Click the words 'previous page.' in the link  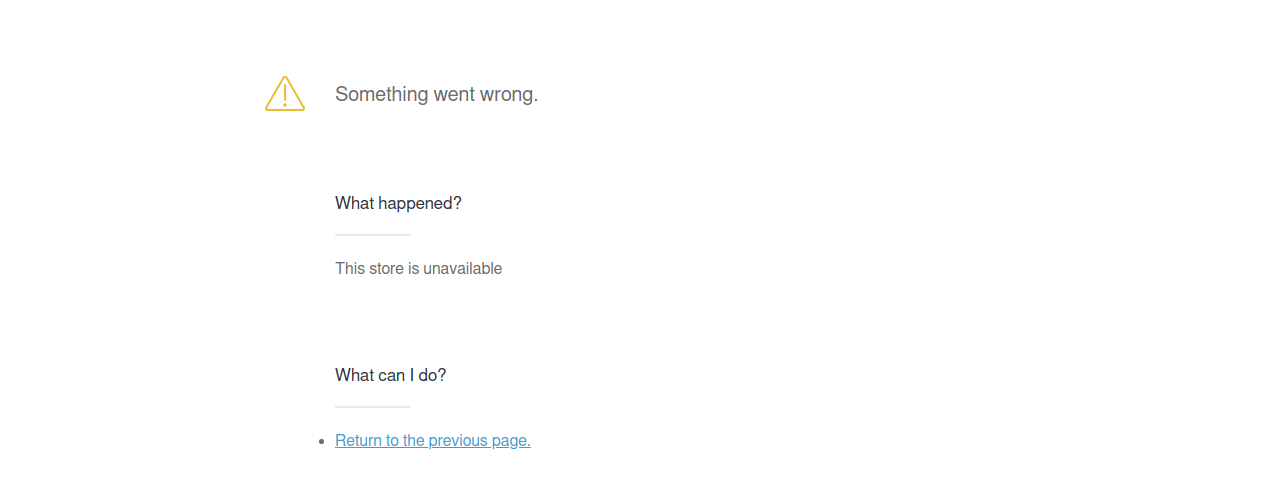point(480,441)
